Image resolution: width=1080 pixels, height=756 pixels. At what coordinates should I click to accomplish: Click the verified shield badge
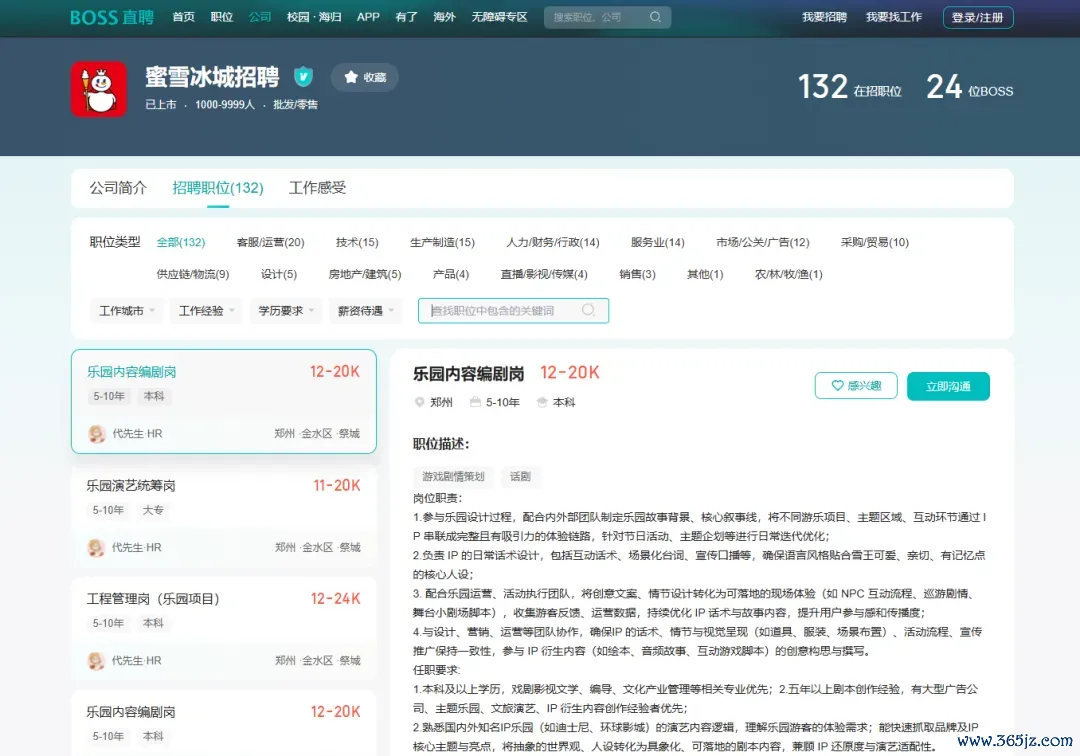point(303,76)
